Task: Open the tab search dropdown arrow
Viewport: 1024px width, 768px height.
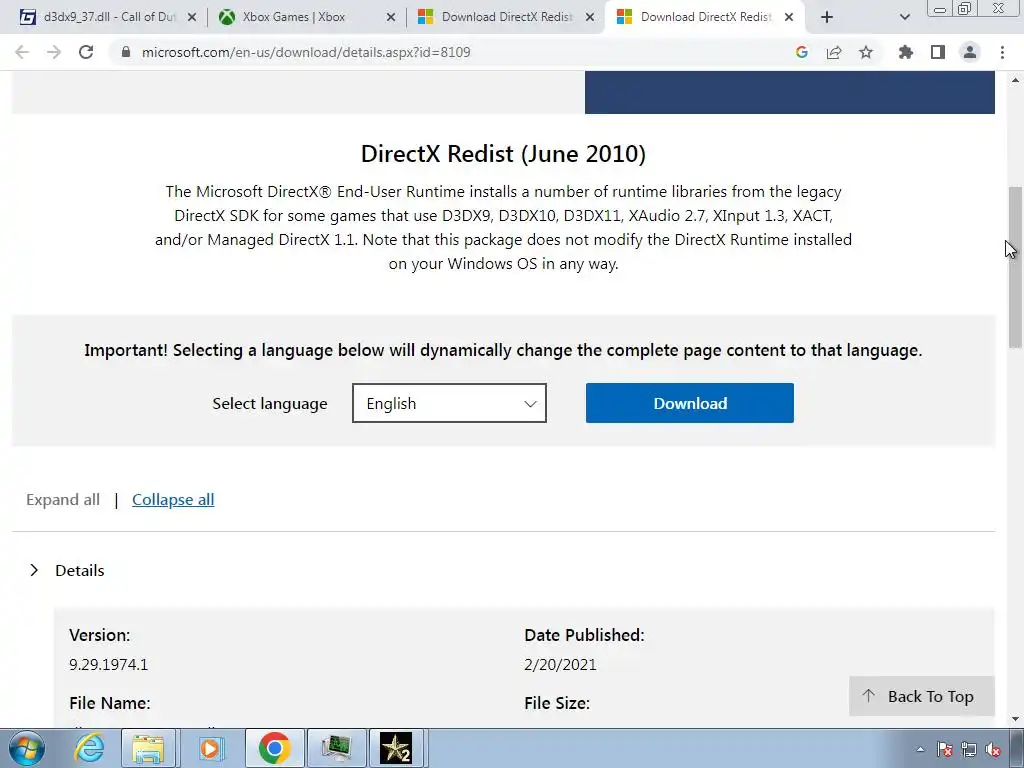Action: tap(904, 18)
